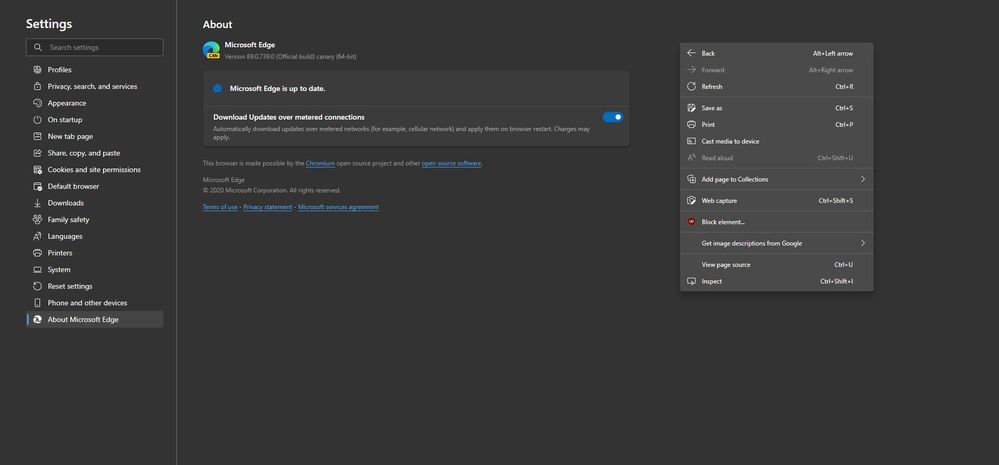999x465 pixels.
Task: Expand the Add page to Collections submenu arrow
Action: [863, 179]
